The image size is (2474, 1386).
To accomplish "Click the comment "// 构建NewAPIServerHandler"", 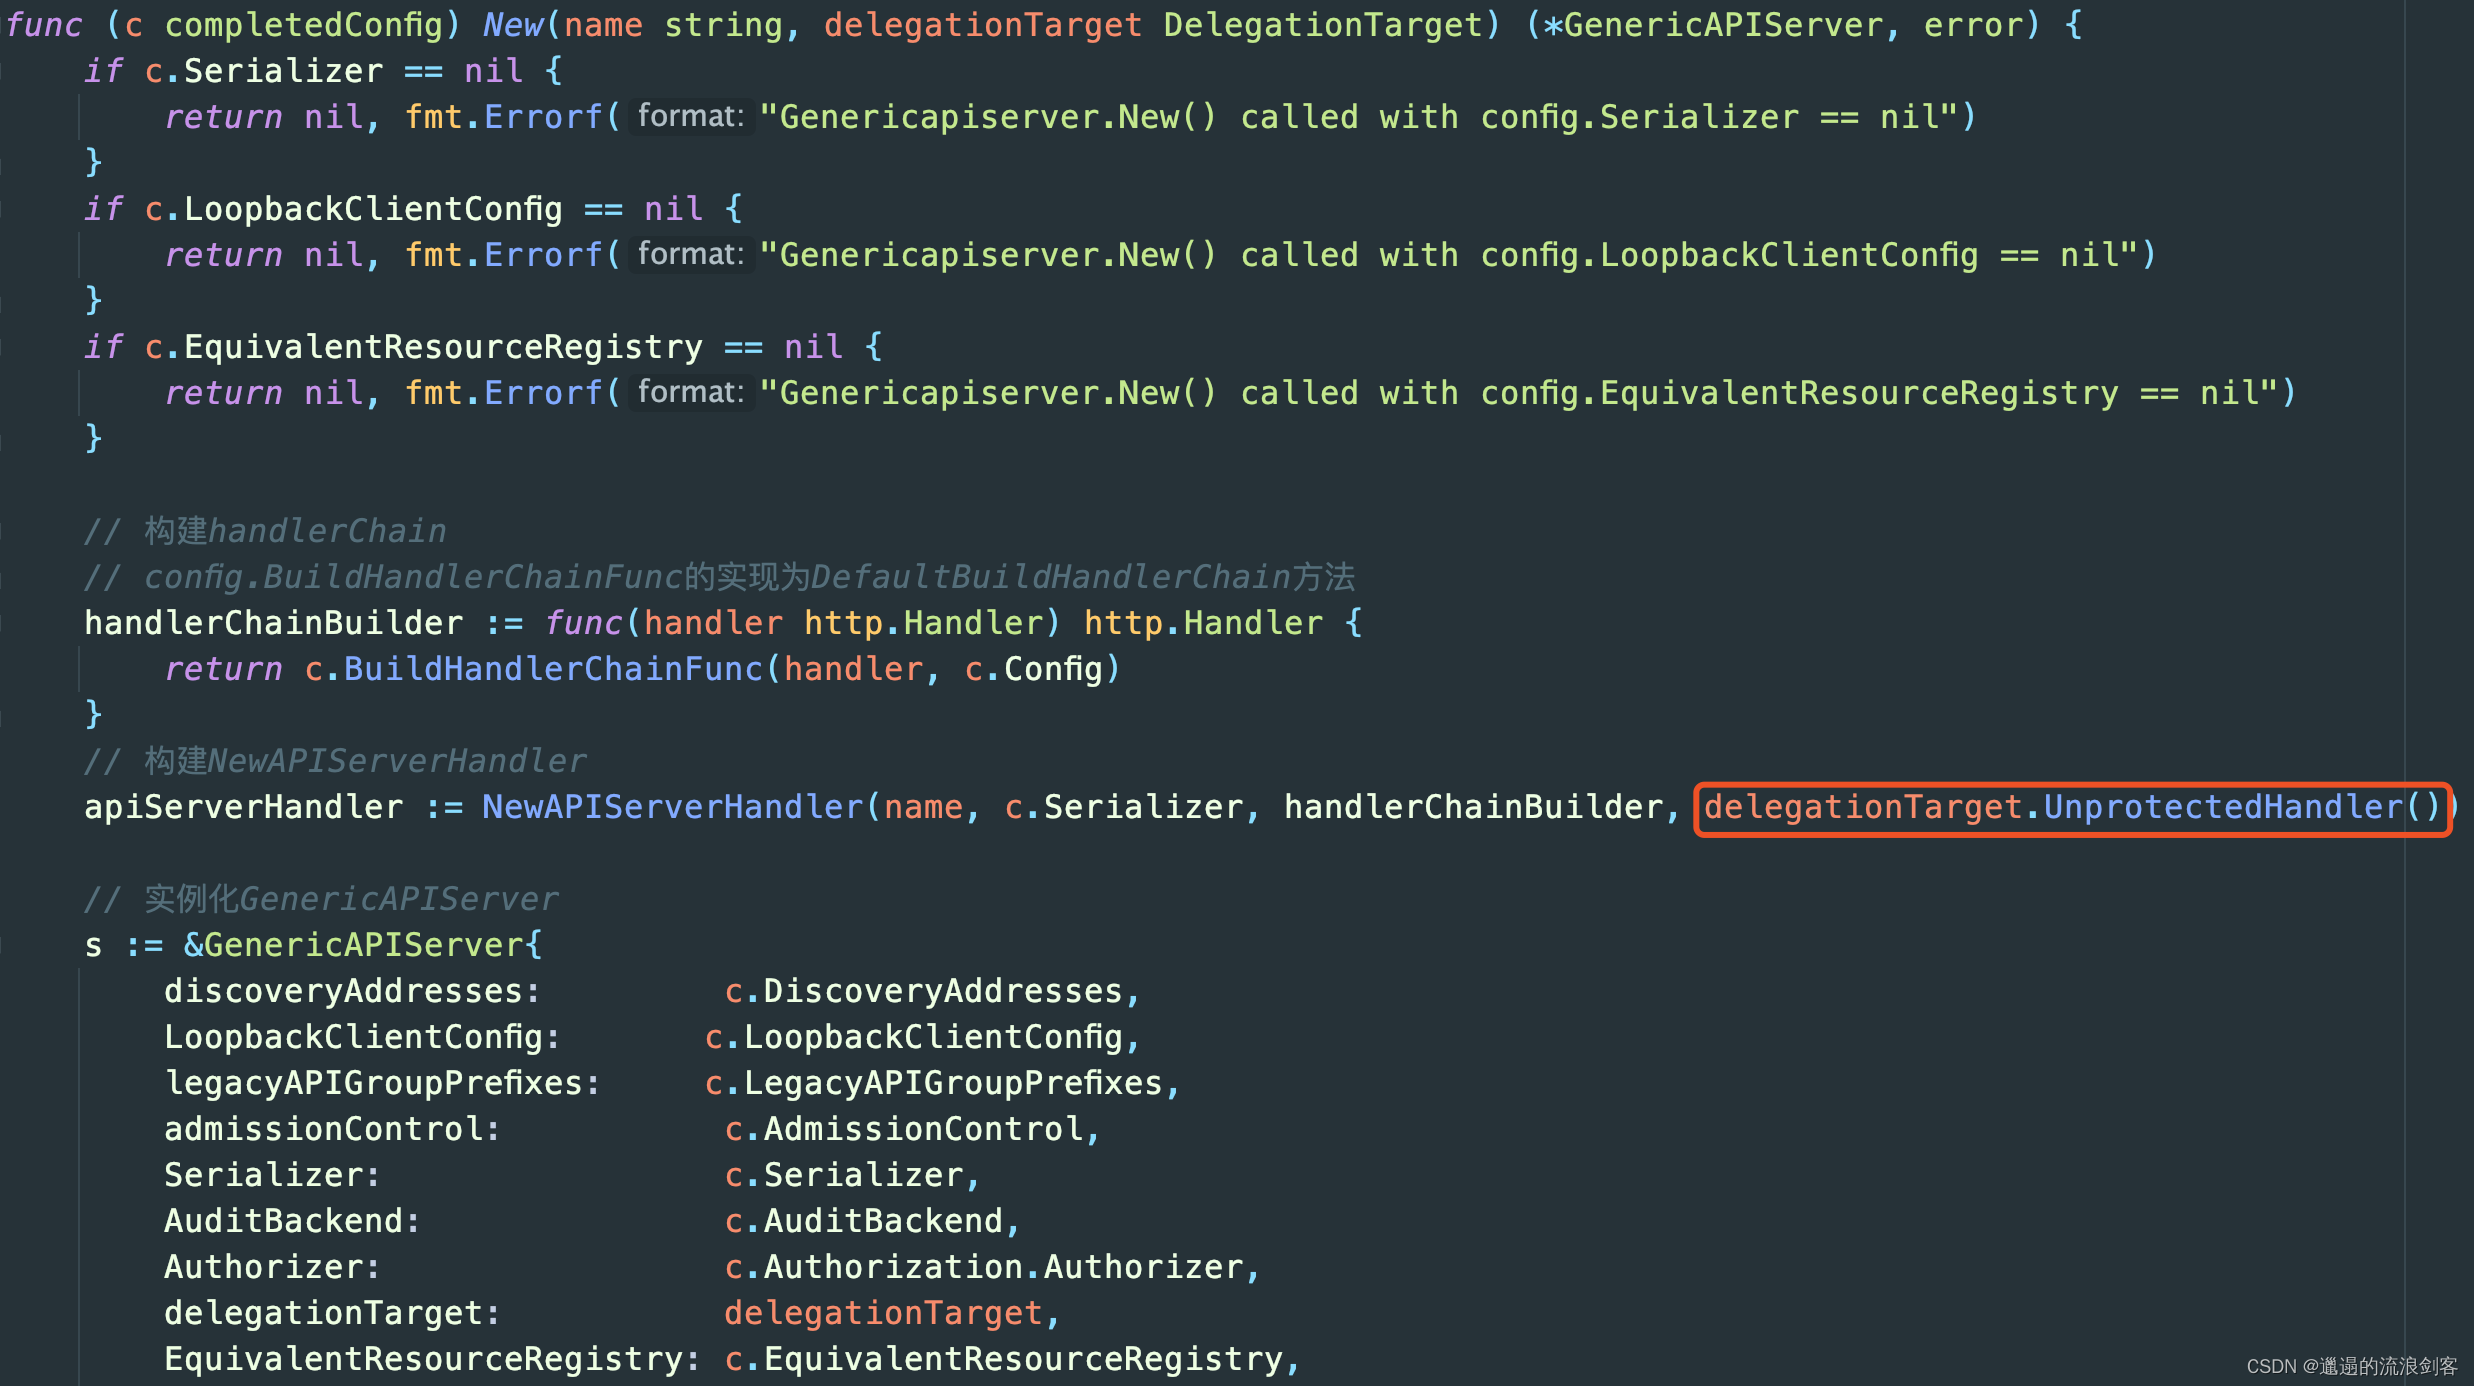I will 335,760.
